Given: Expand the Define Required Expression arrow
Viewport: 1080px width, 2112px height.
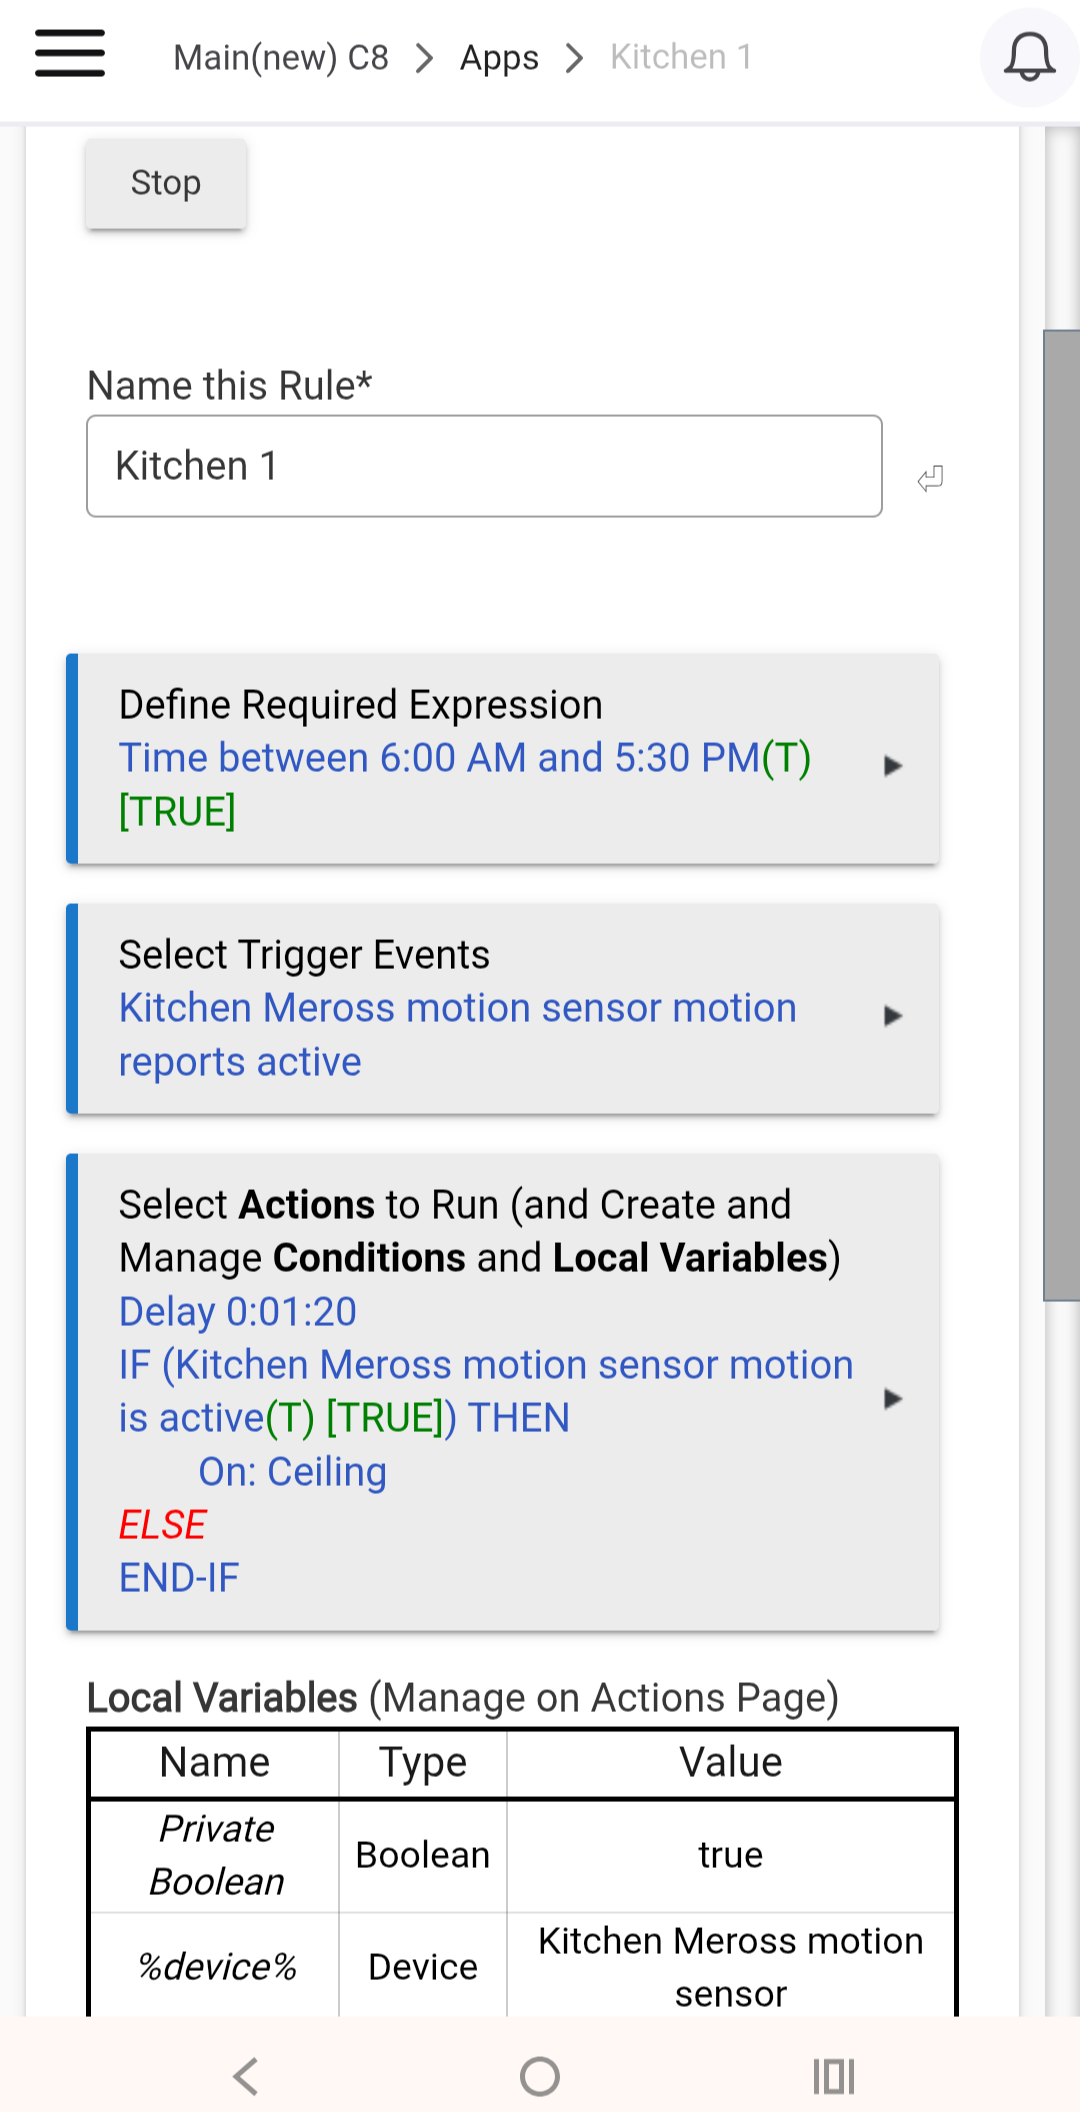Looking at the screenshot, I should (893, 766).
